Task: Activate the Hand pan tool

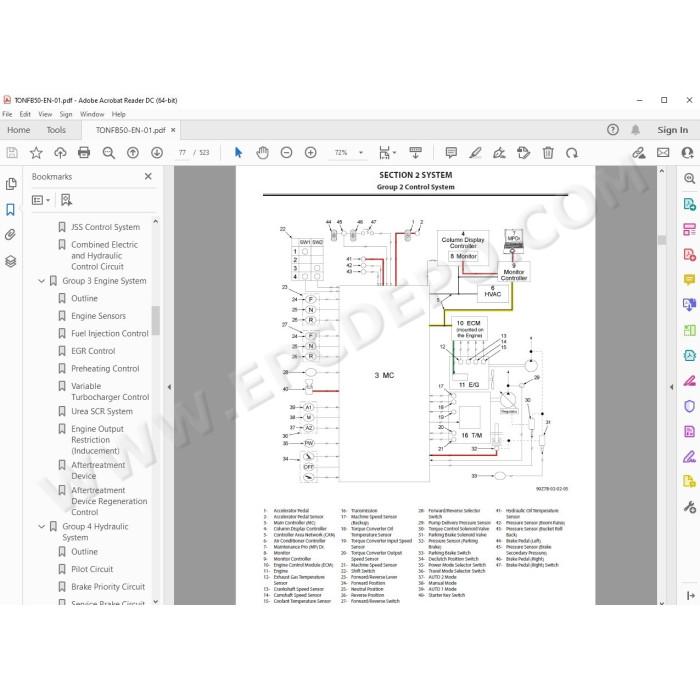Action: [x=262, y=153]
